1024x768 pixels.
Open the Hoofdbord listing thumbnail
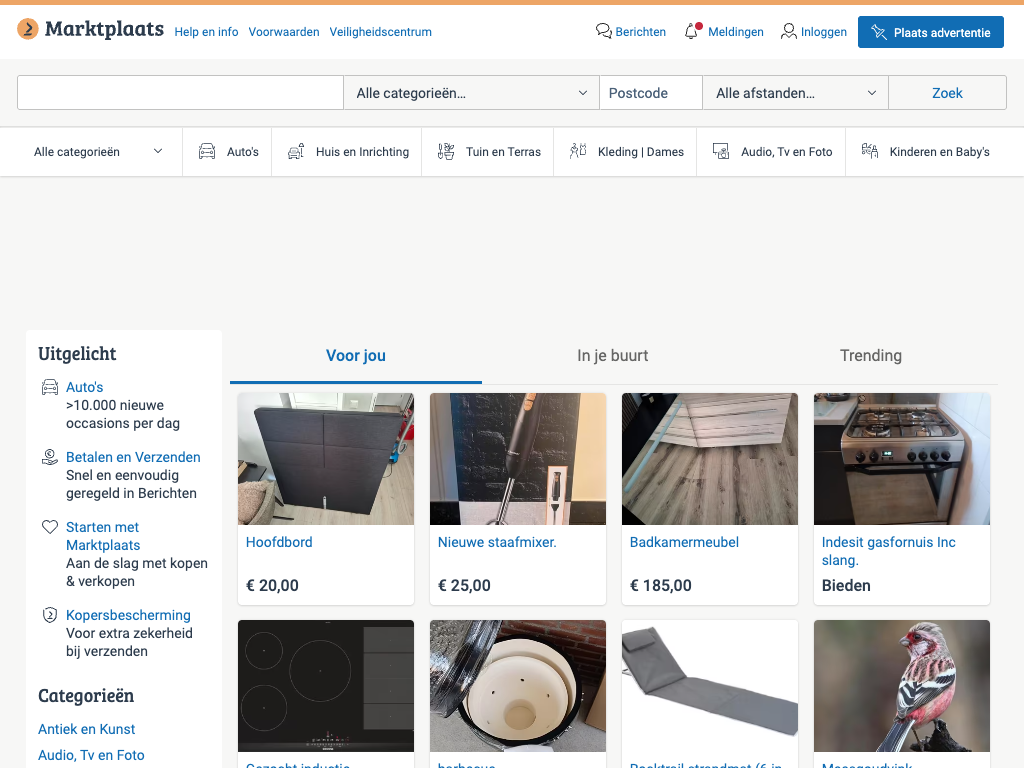[326, 459]
